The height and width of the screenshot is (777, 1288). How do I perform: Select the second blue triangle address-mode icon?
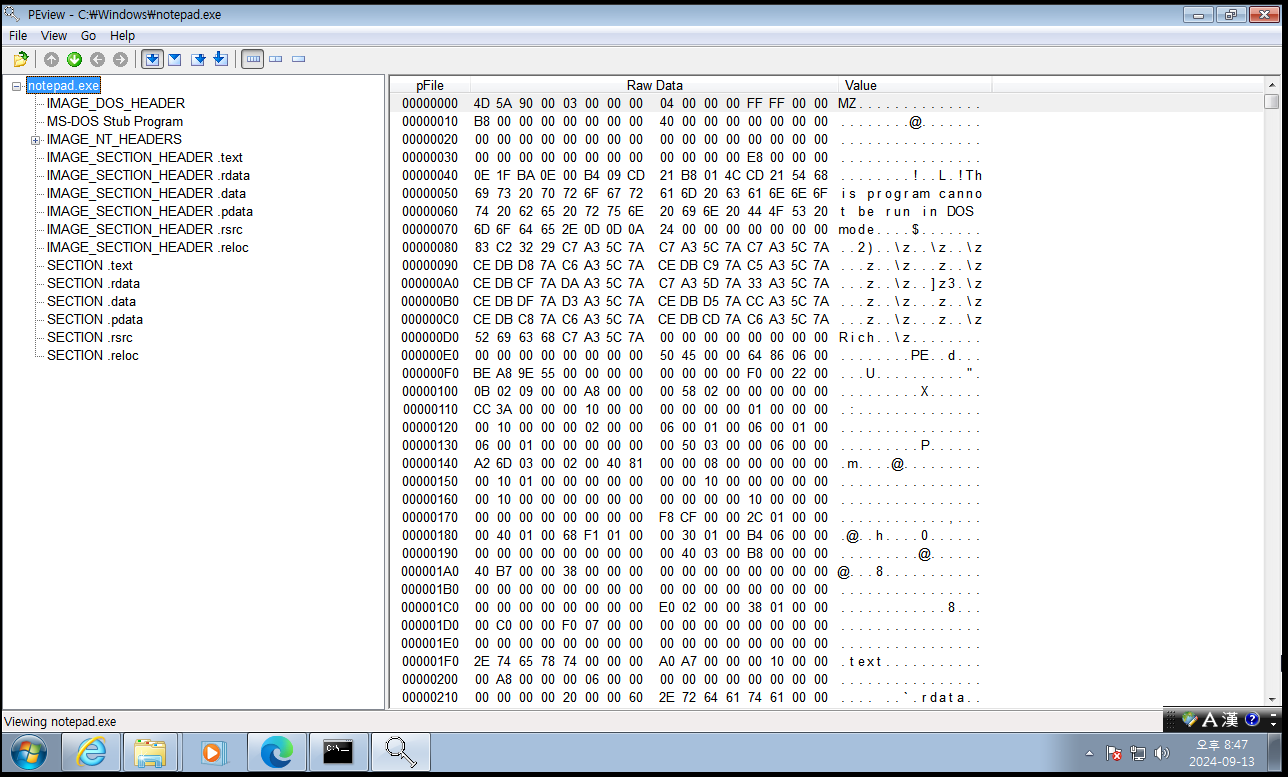click(174, 59)
